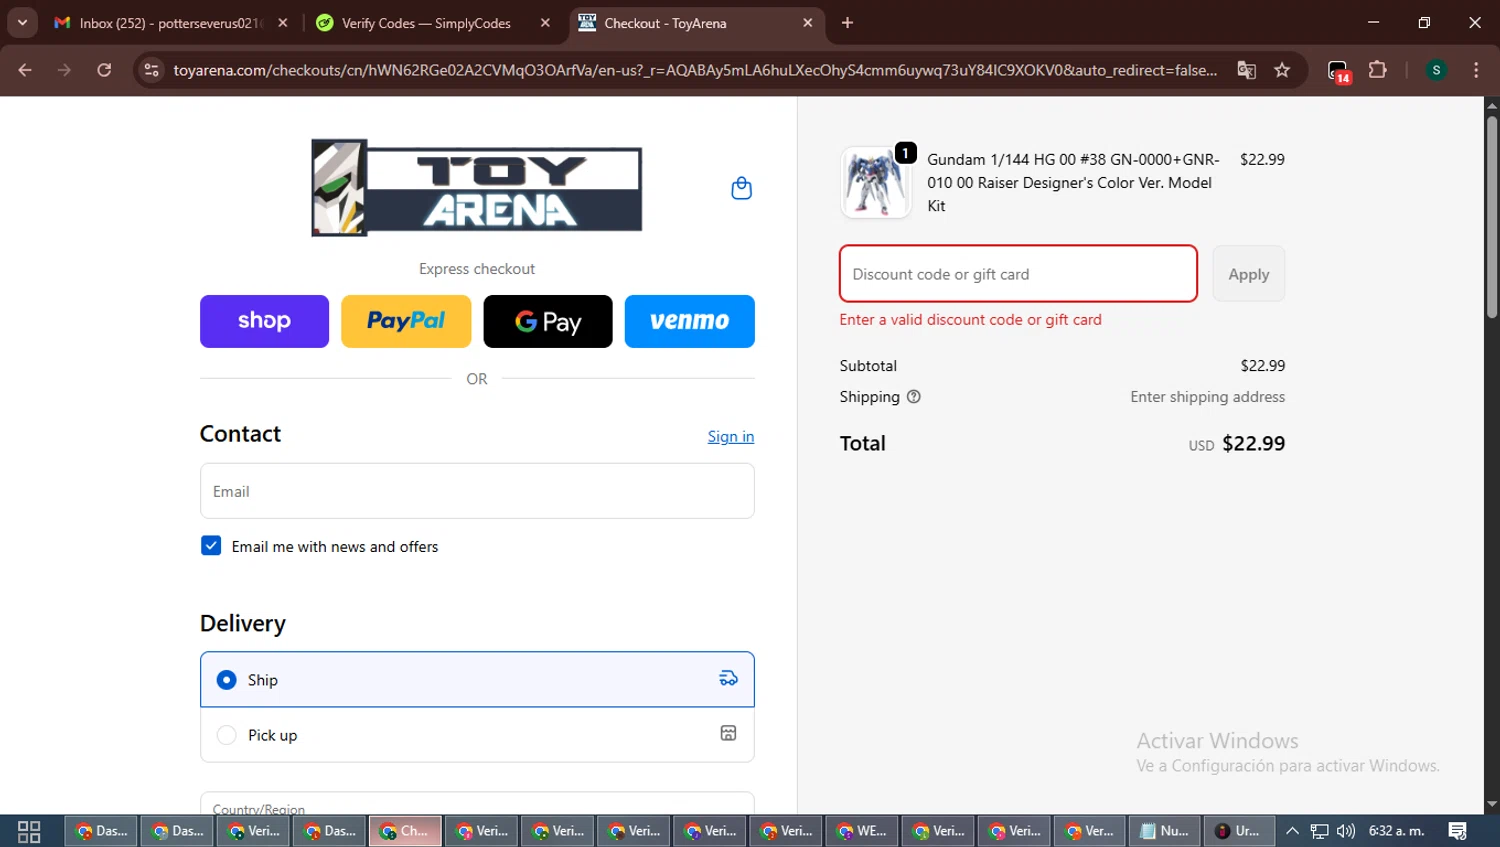
Task: Close the Checkout ToyArena tab
Action: [808, 23]
